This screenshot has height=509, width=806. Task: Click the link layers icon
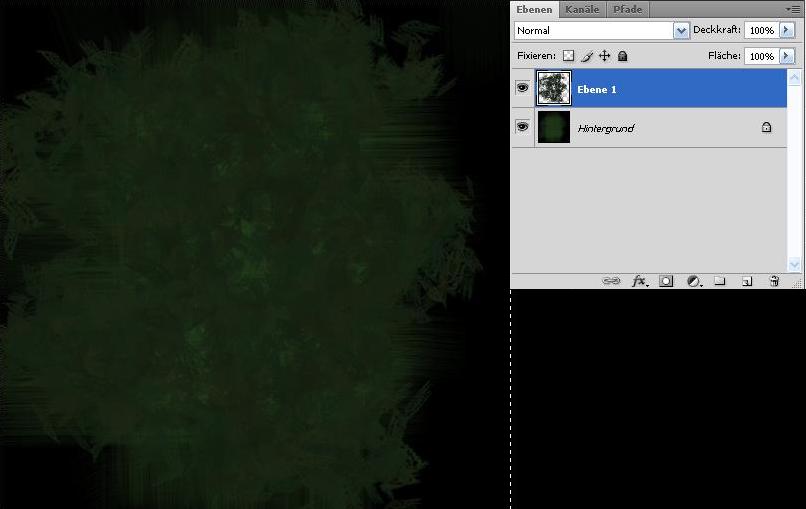coord(611,281)
